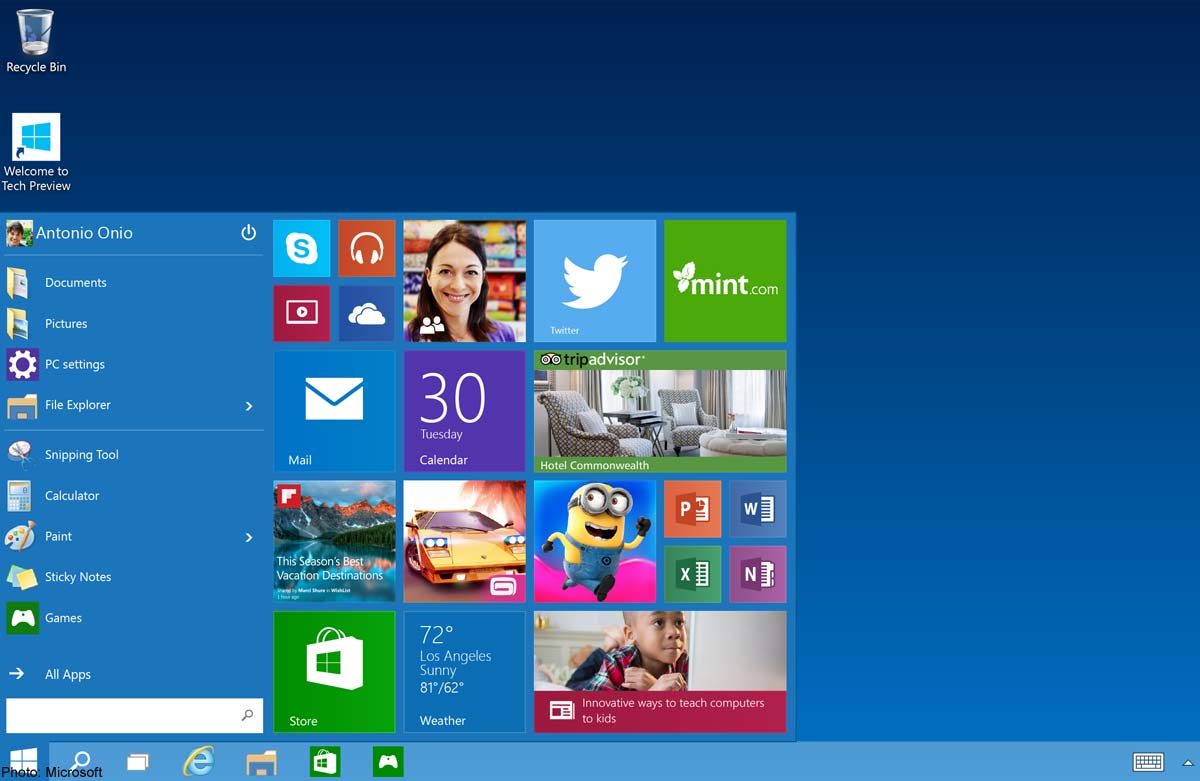Screen dimensions: 1200x781
Task: Open the mint.com tile
Action: (x=725, y=281)
